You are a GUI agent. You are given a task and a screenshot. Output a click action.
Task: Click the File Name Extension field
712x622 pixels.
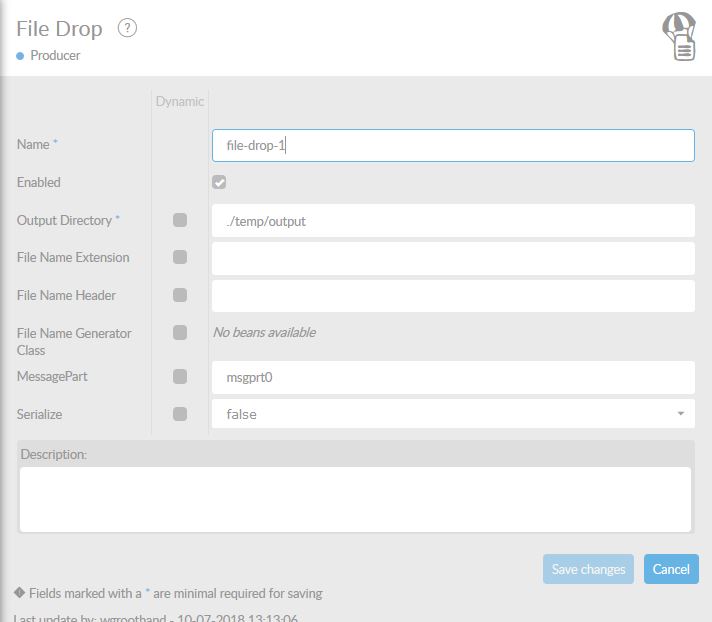tap(453, 258)
